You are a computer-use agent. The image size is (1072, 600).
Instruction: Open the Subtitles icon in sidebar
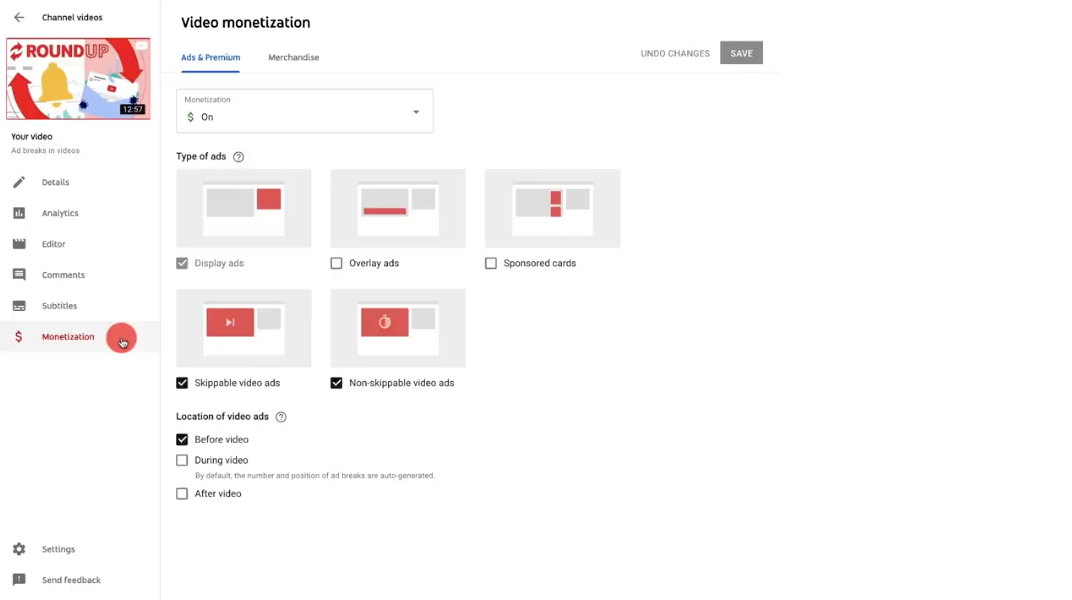(19, 306)
